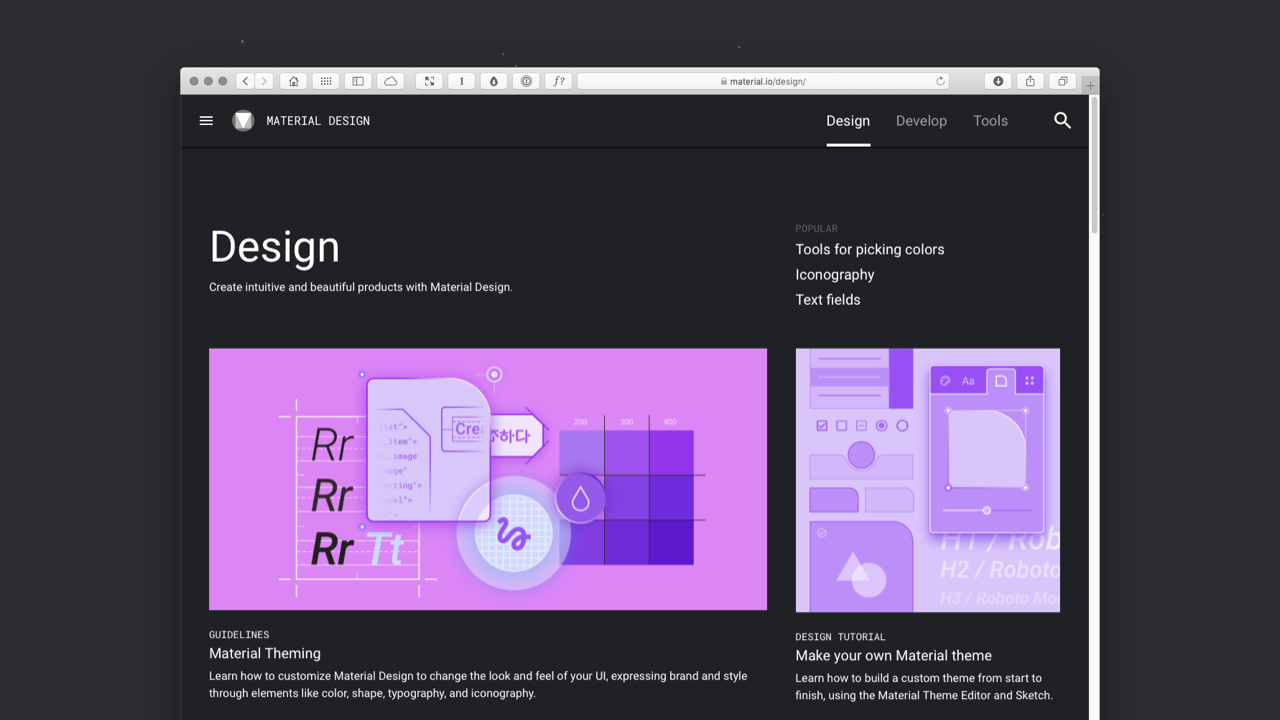The width and height of the screenshot is (1280, 720).
Task: Open the hamburger navigation menu
Action: coord(206,121)
